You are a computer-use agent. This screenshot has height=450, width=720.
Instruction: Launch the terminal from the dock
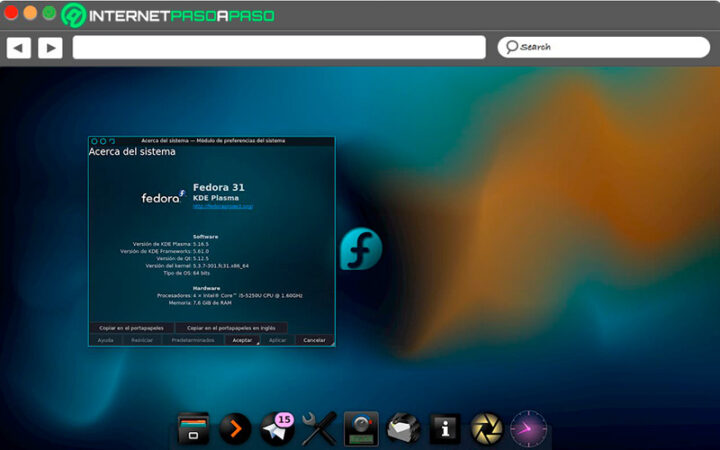pos(235,429)
